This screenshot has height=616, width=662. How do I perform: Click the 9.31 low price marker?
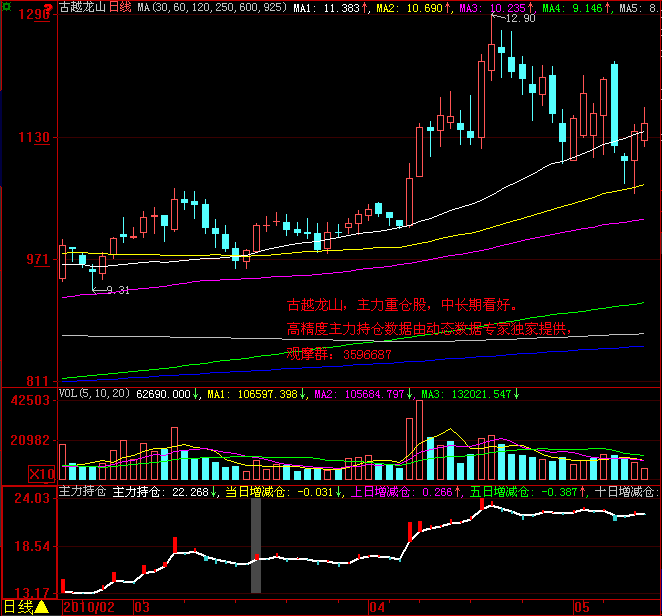tap(117, 290)
